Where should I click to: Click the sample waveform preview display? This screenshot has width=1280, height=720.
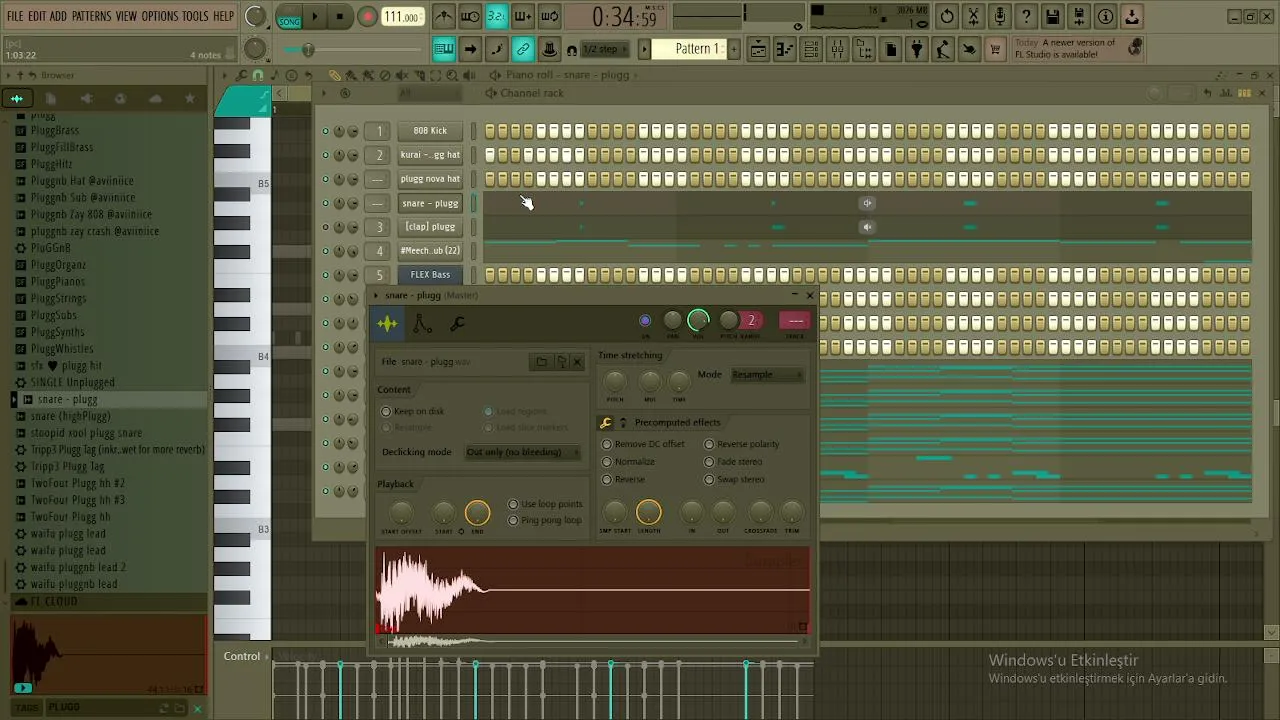click(592, 591)
